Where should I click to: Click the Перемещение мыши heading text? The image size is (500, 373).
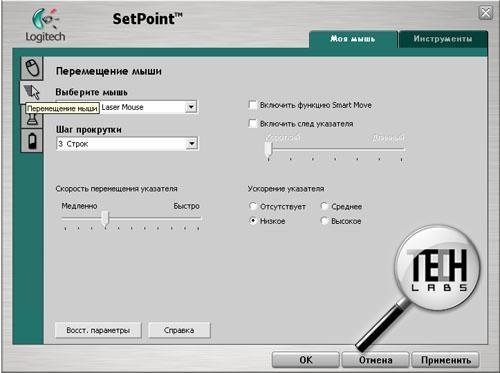(109, 71)
